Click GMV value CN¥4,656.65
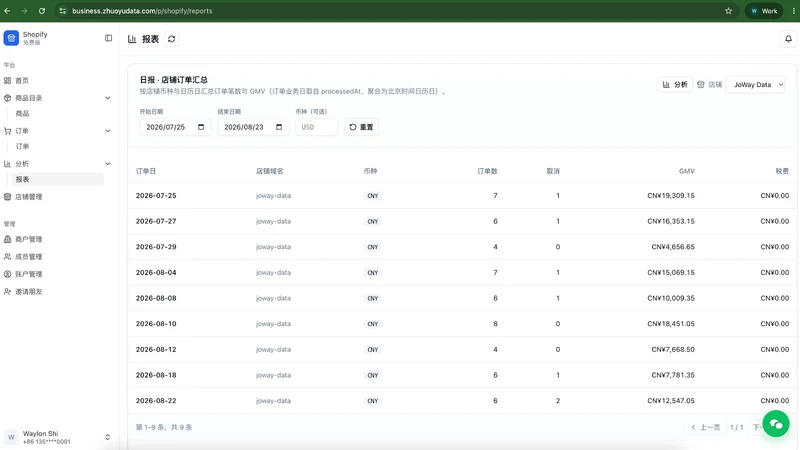The image size is (800, 450). click(x=673, y=247)
